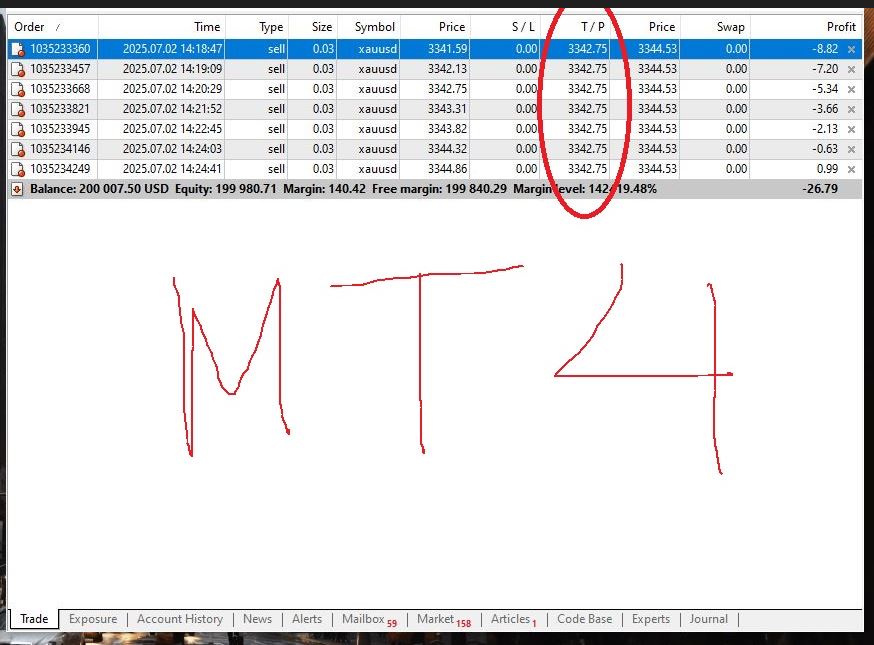Close order with profit -0.63
The height and width of the screenshot is (645, 874).
coord(851,149)
